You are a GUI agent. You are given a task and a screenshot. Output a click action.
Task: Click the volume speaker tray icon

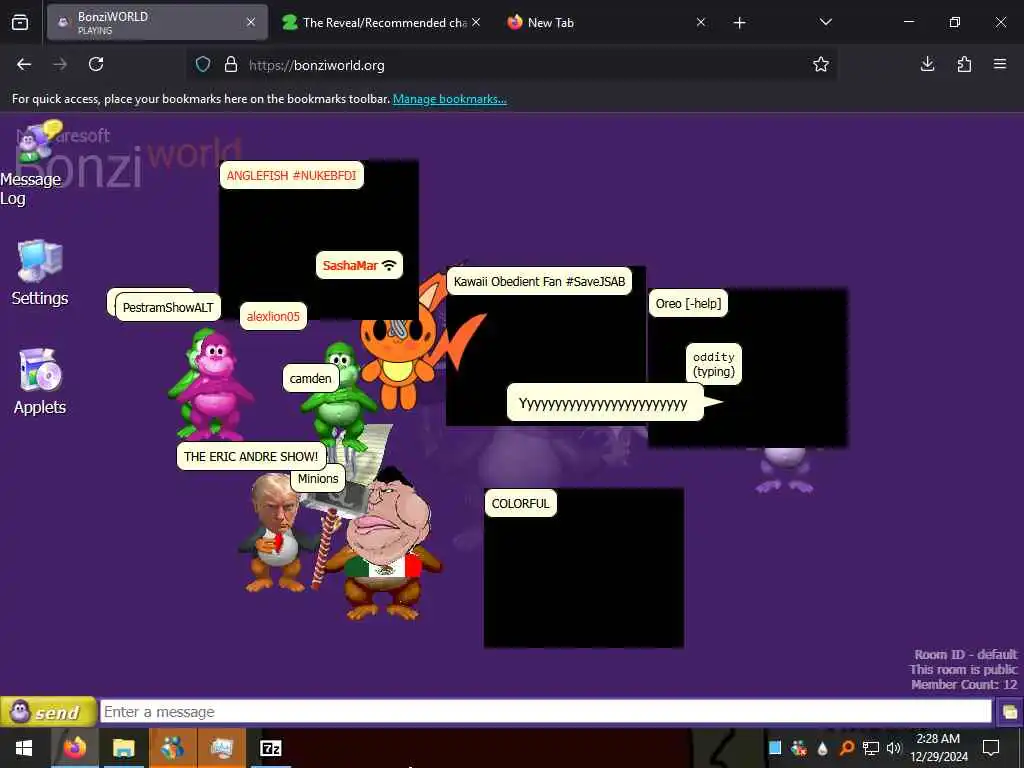click(x=893, y=748)
